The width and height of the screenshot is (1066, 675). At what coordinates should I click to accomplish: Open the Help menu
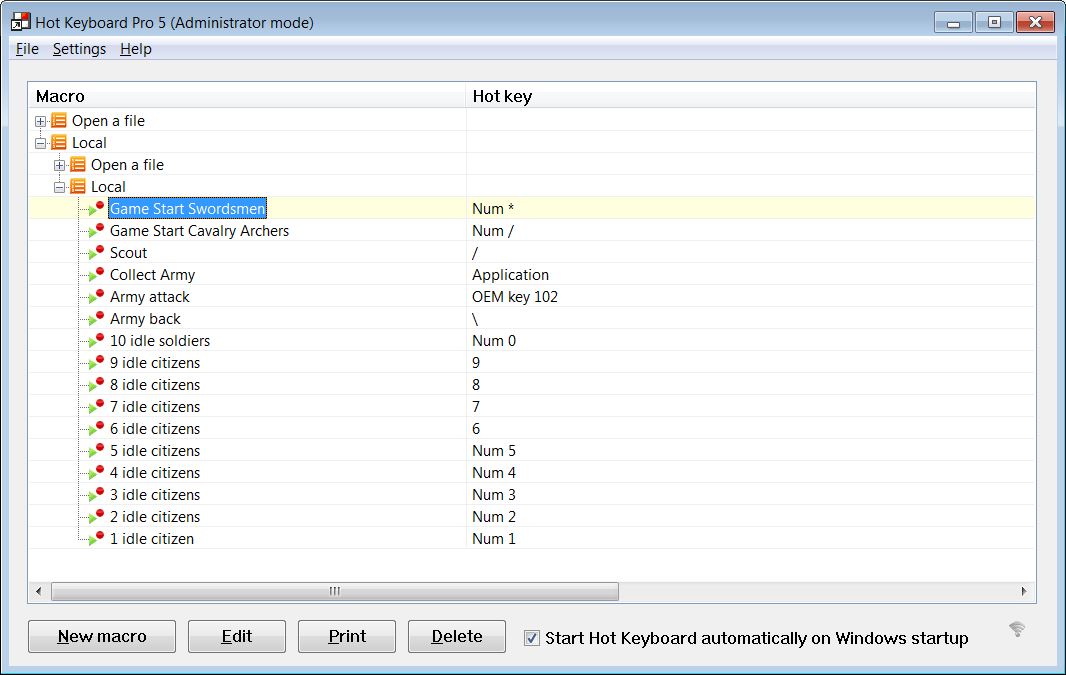pos(136,49)
